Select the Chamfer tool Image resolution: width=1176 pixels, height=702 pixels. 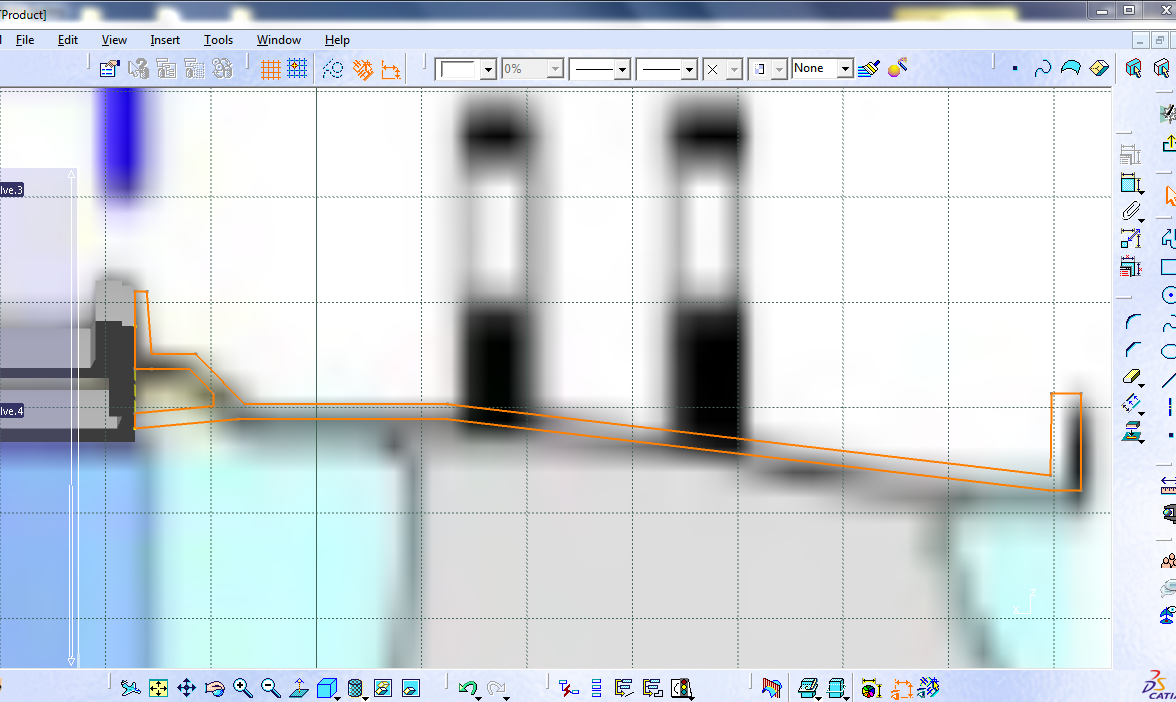point(1132,350)
